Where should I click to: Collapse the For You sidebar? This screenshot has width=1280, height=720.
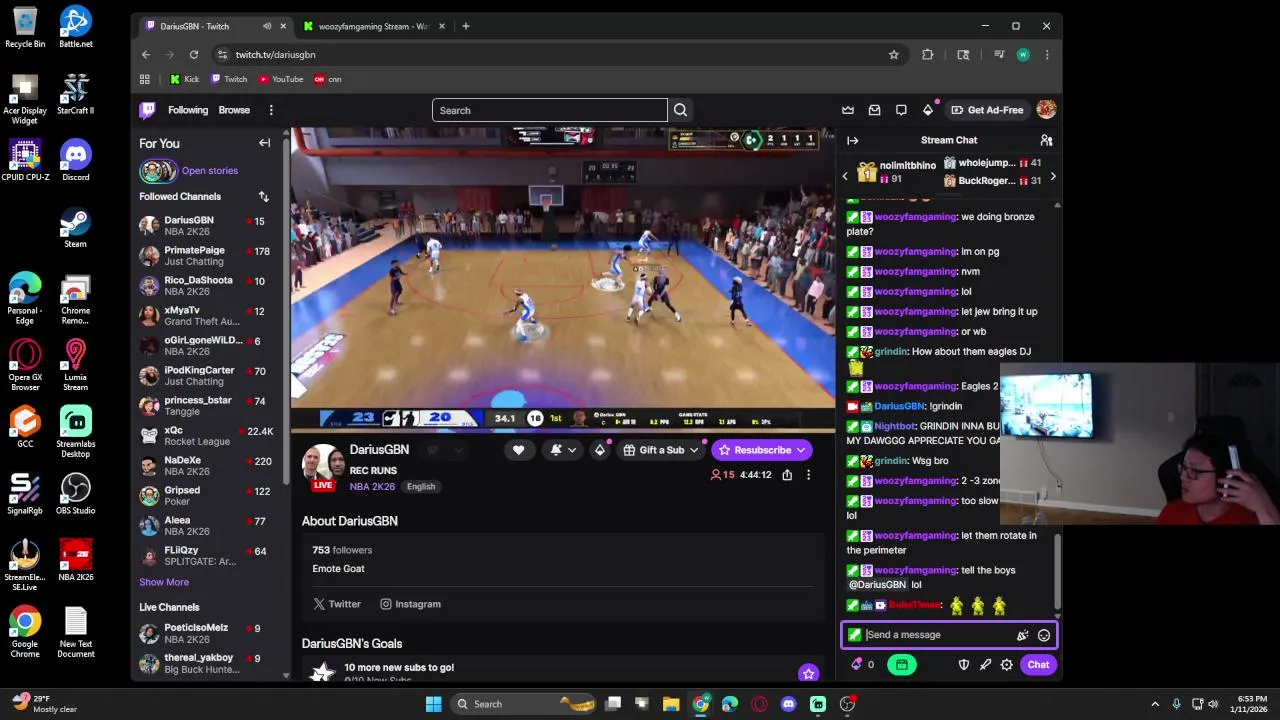tap(264, 143)
